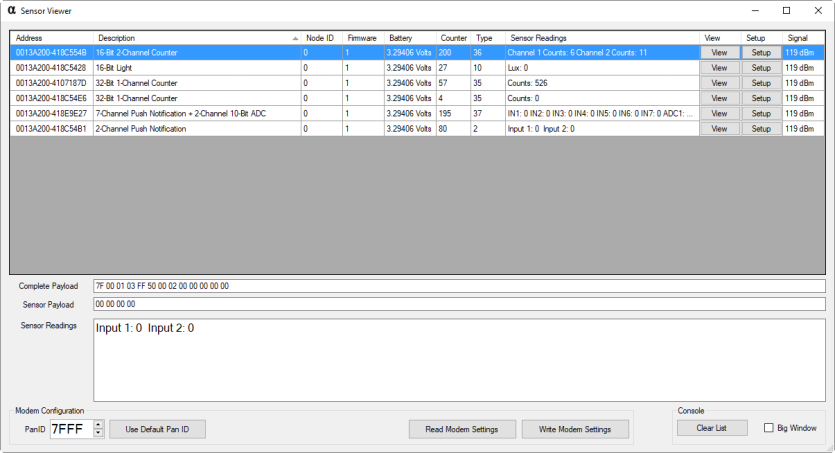Screen dimensions: 835x453
Task: Click the PanID input field
Action: 69,429
